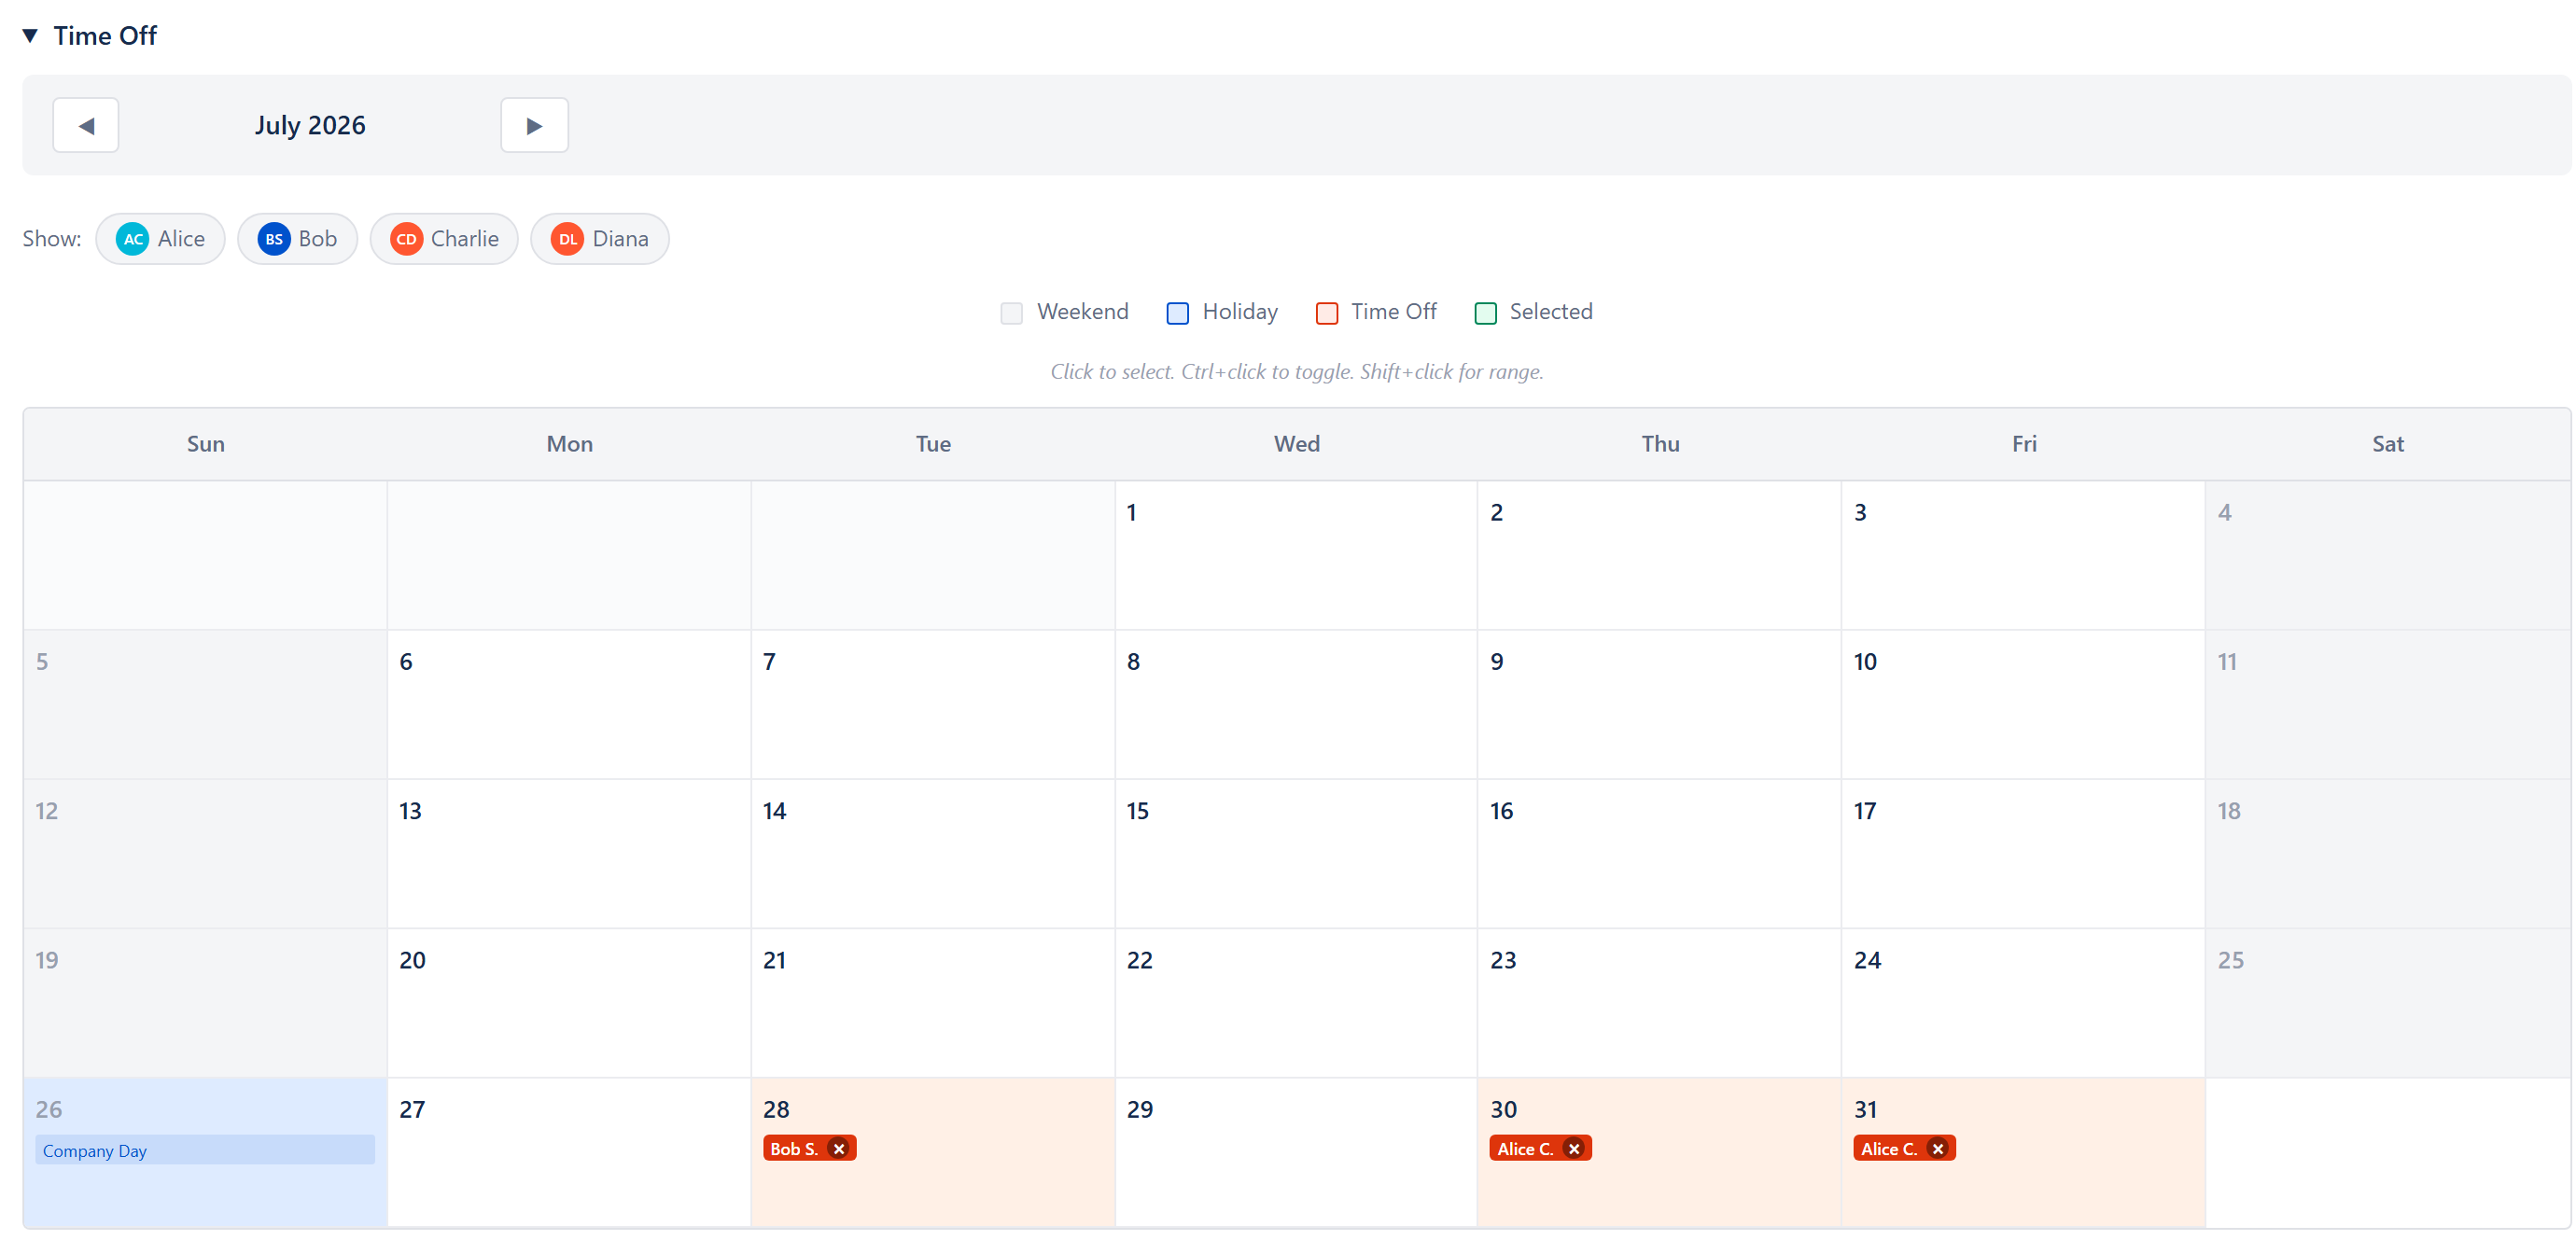Screen dimensions: 2576x1254
Task: Click the Fri column header
Action: 2023,444
